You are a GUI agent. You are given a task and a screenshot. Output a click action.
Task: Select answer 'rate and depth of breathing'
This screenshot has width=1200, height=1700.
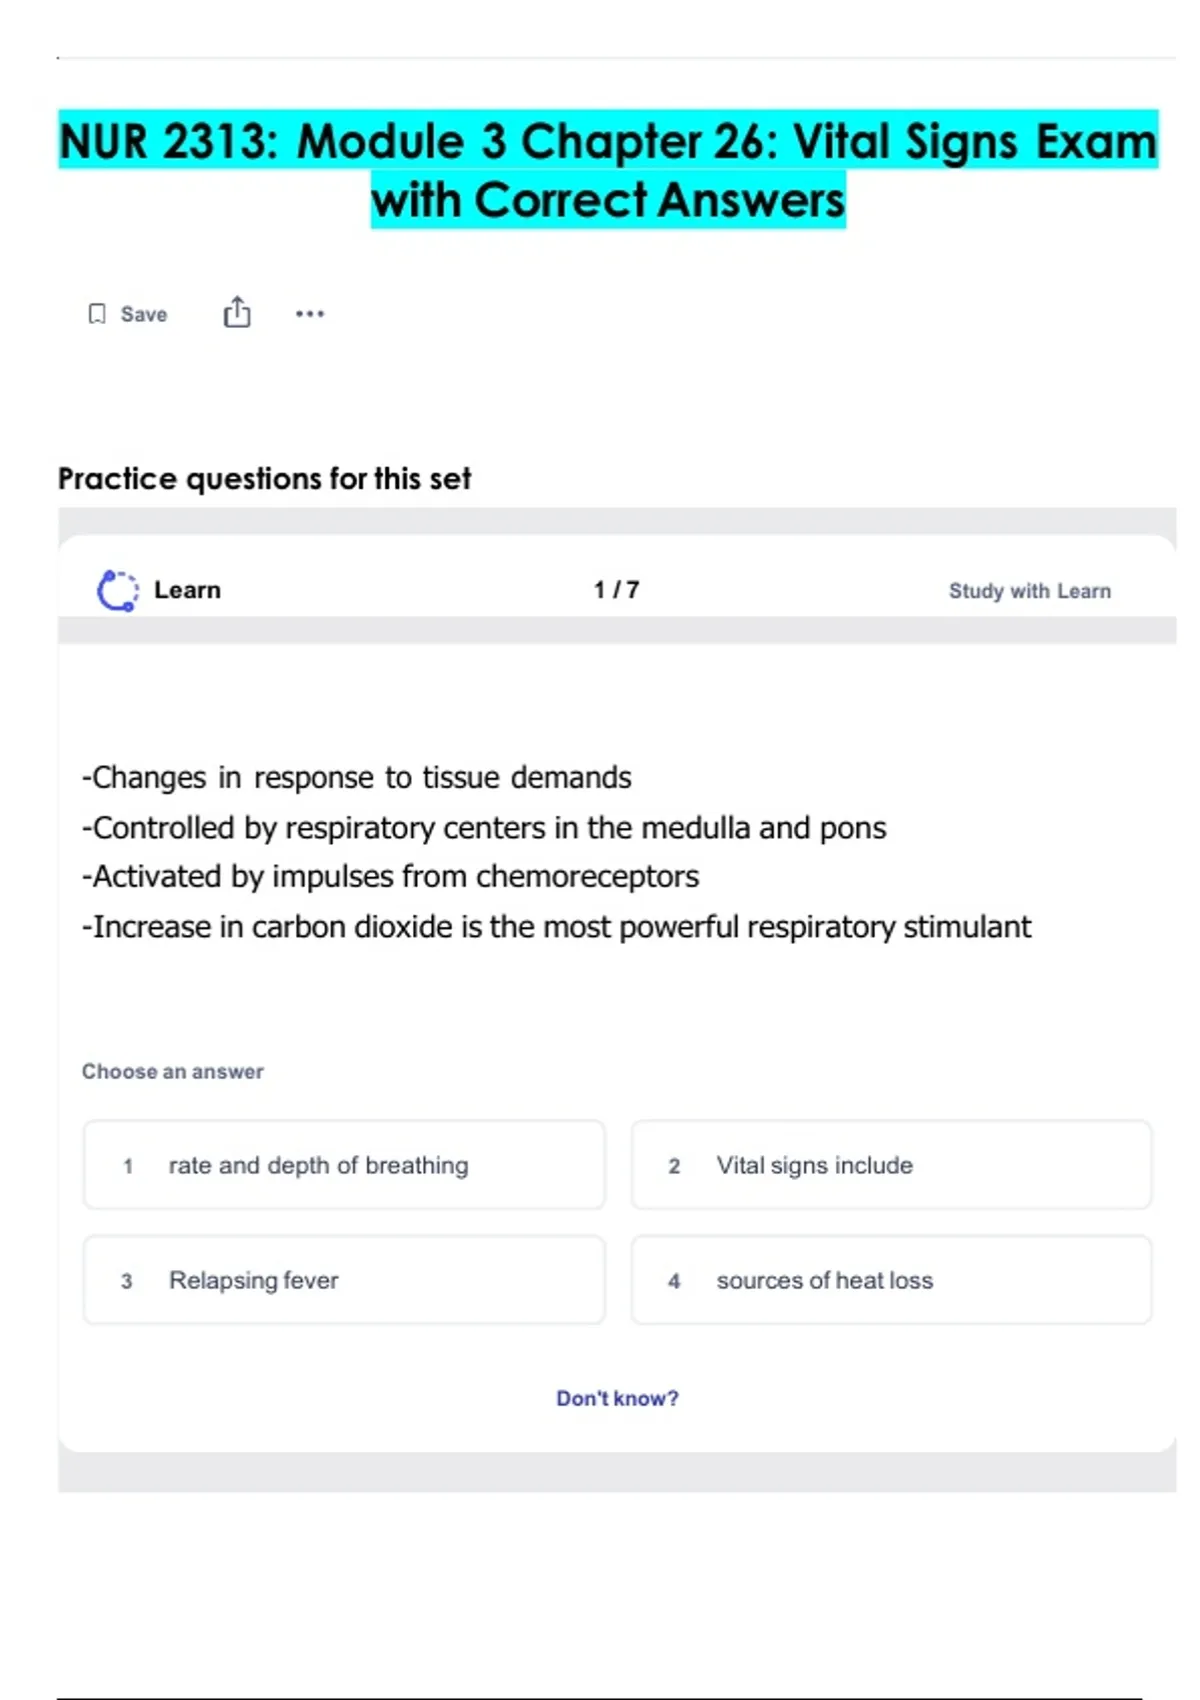tap(318, 1165)
